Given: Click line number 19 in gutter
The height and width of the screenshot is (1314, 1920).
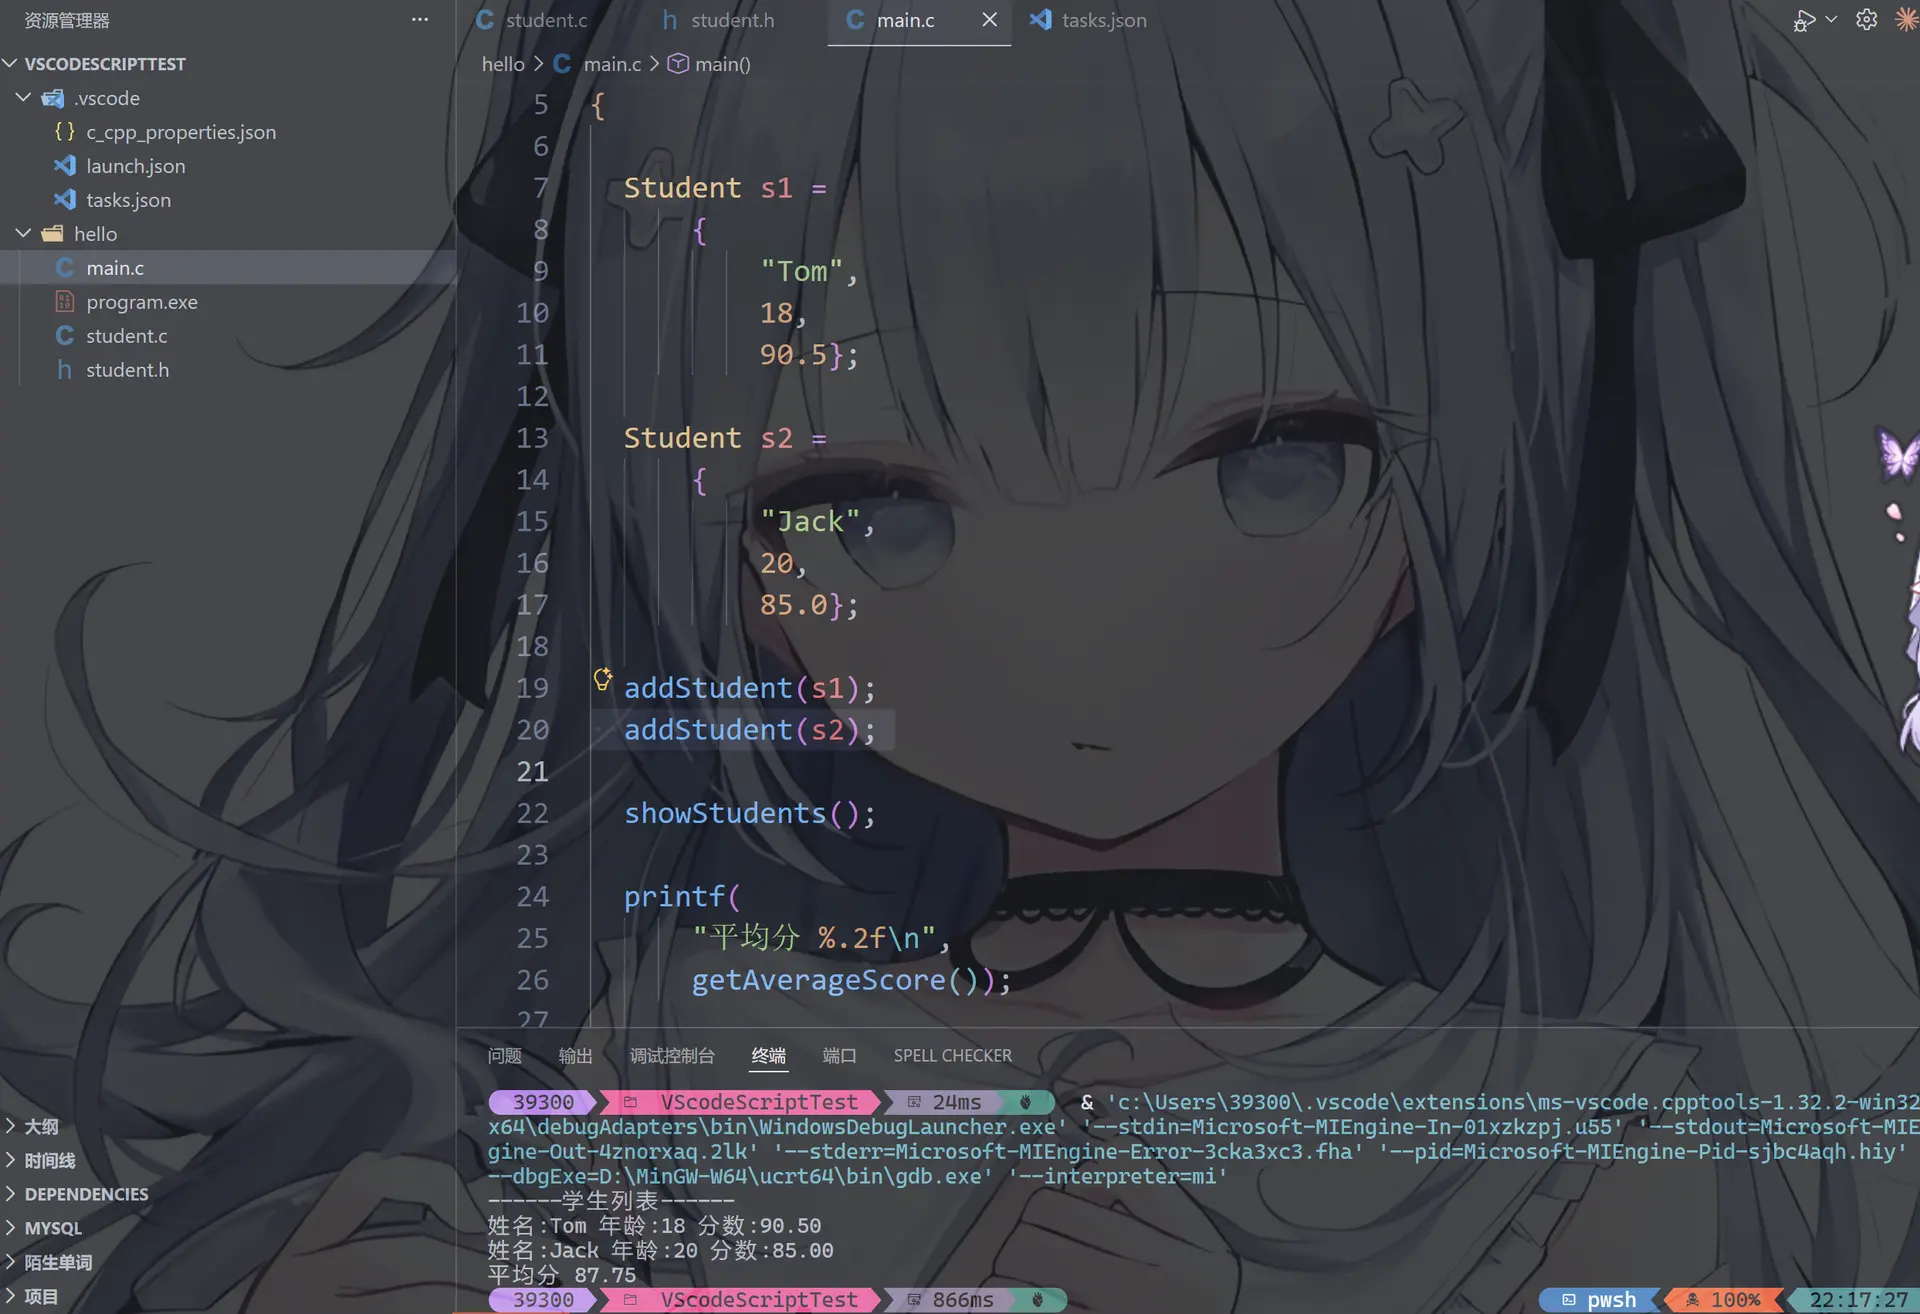Looking at the screenshot, I should point(532,688).
